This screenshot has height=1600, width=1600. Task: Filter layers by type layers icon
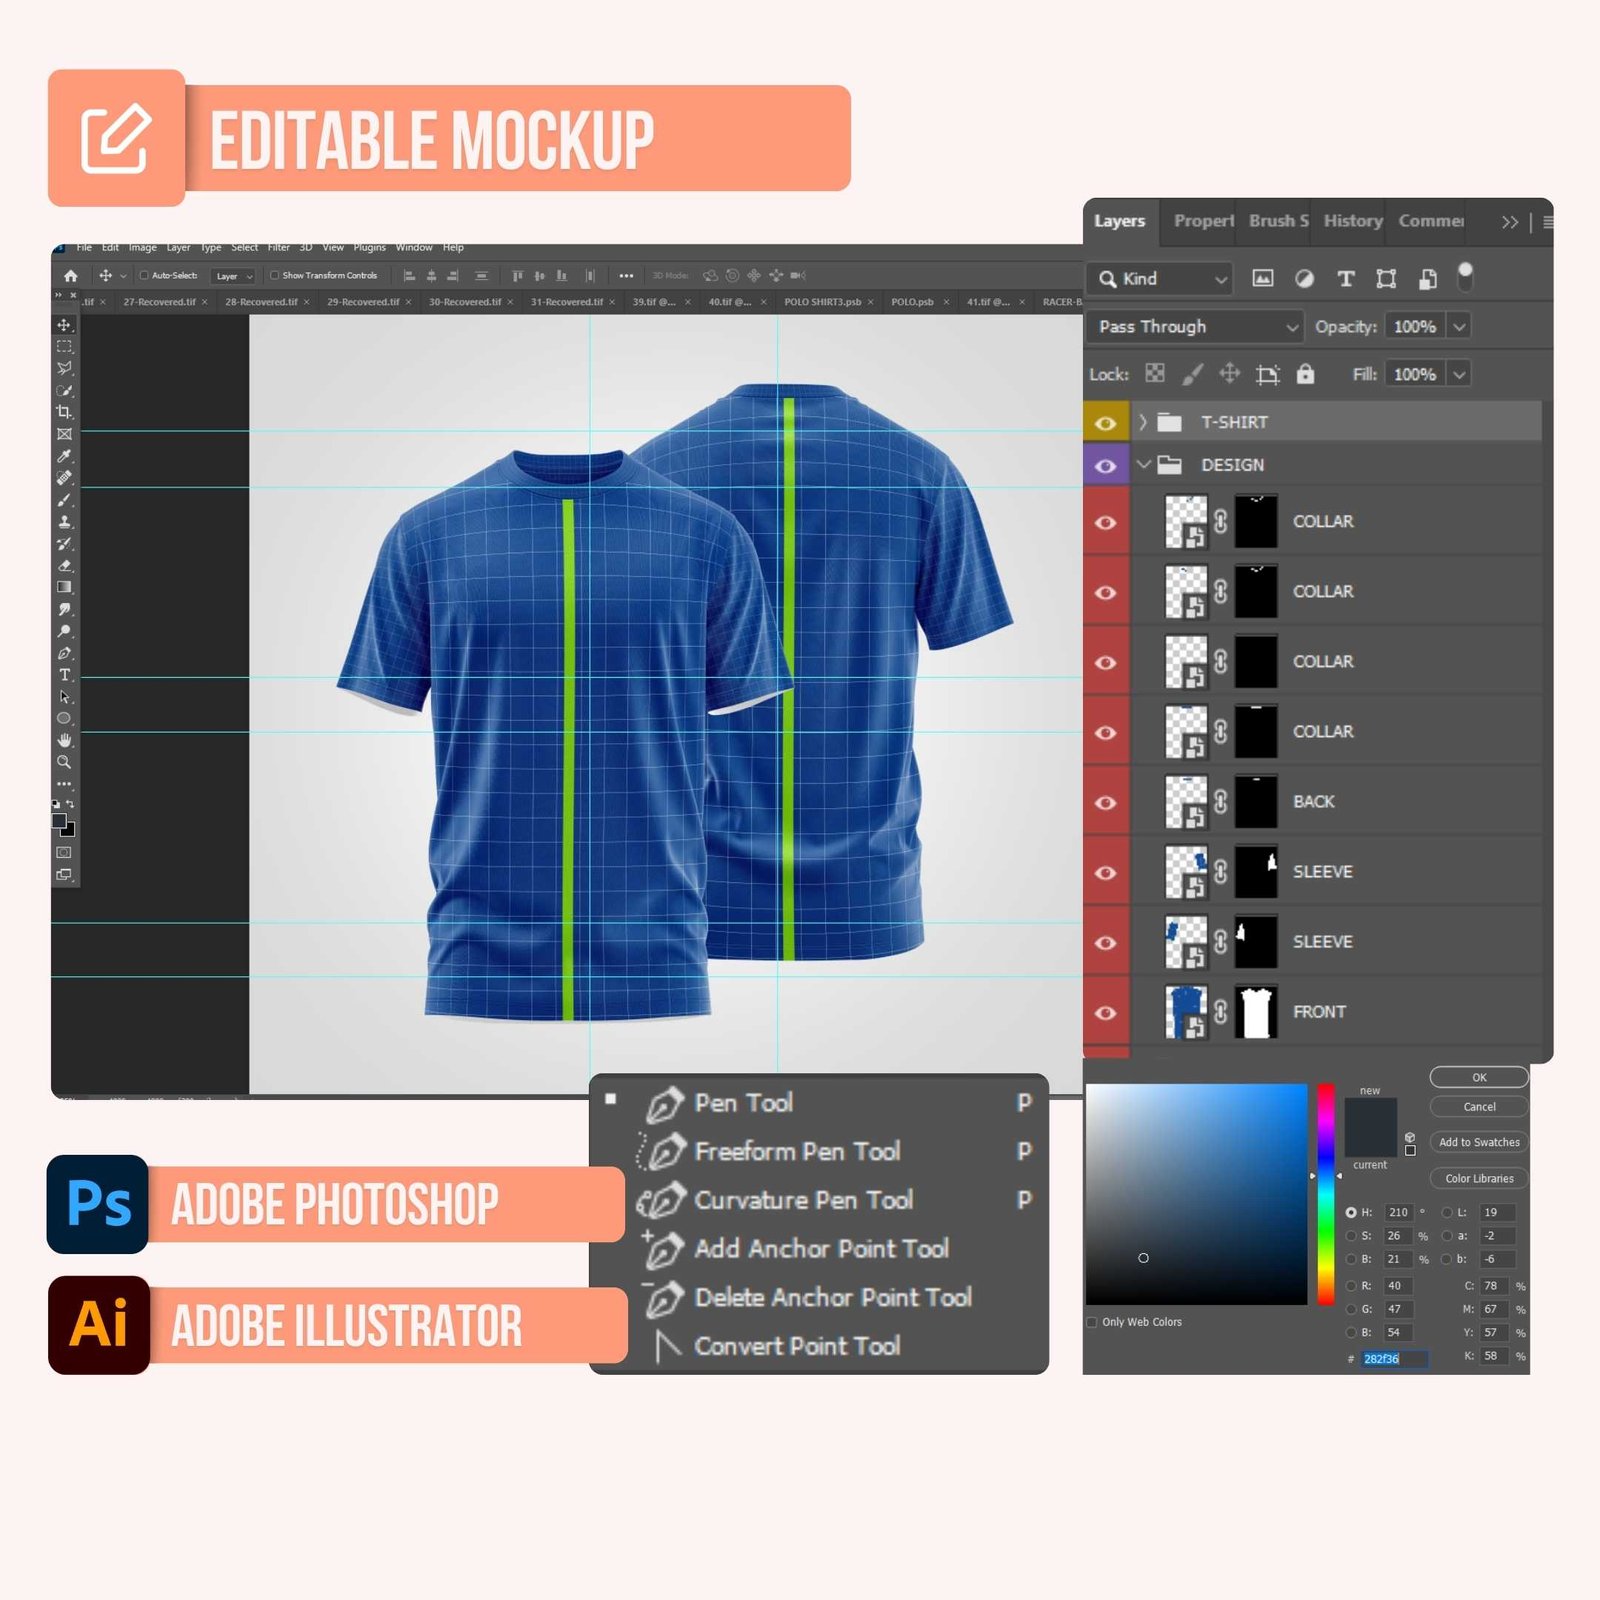pyautogui.click(x=1345, y=279)
